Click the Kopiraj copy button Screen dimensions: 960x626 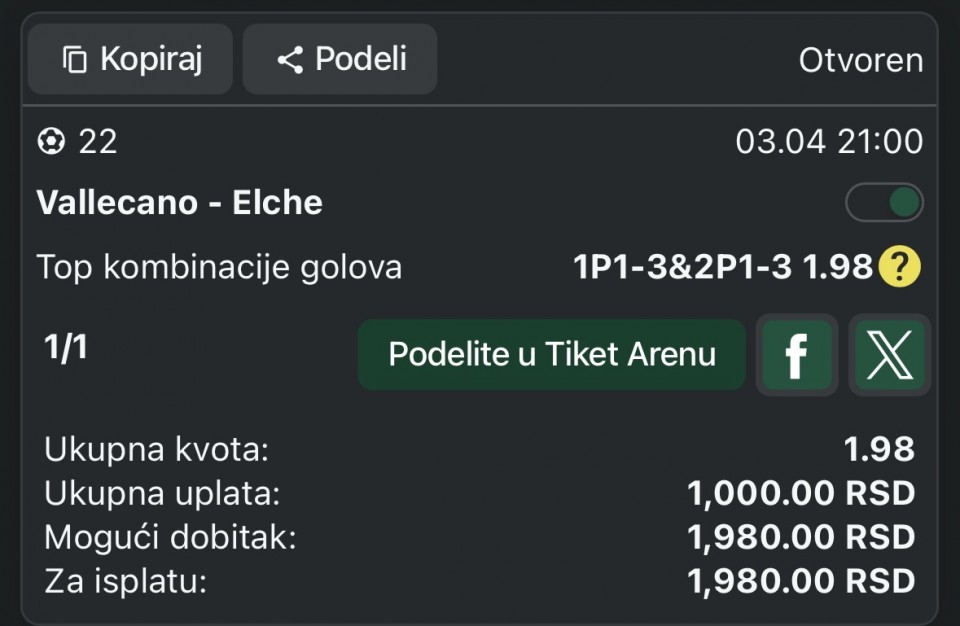(x=131, y=60)
